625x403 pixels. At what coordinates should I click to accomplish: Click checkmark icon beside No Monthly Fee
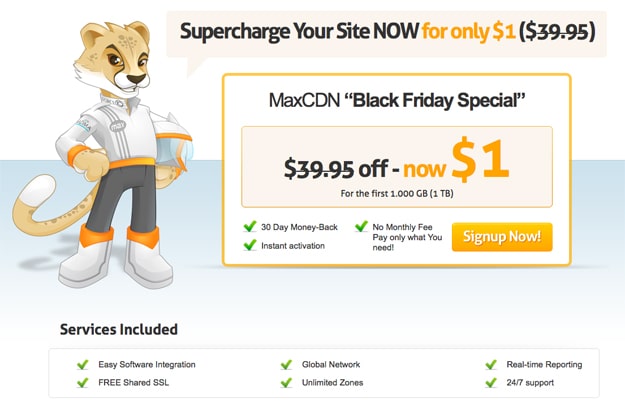[361, 227]
